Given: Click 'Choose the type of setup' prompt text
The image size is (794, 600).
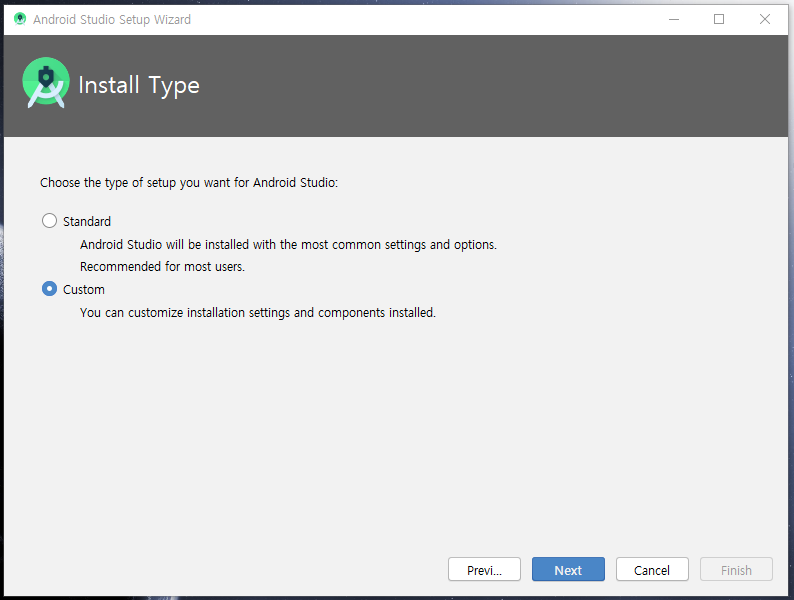Looking at the screenshot, I should 189,182.
